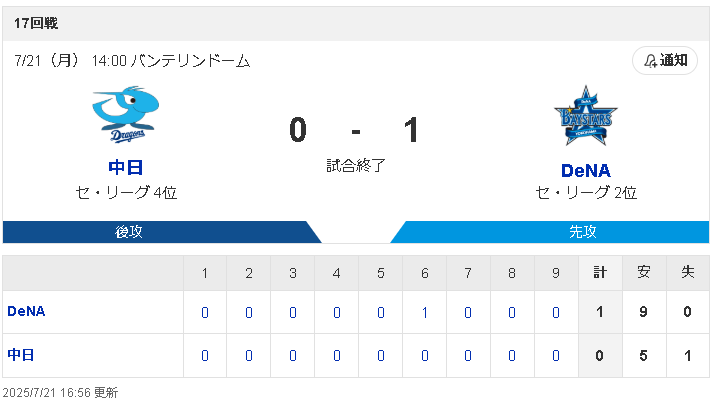Viewport: 712px width, 400px height.
Task: Open the DeNA team link under logo
Action: [x=586, y=171]
